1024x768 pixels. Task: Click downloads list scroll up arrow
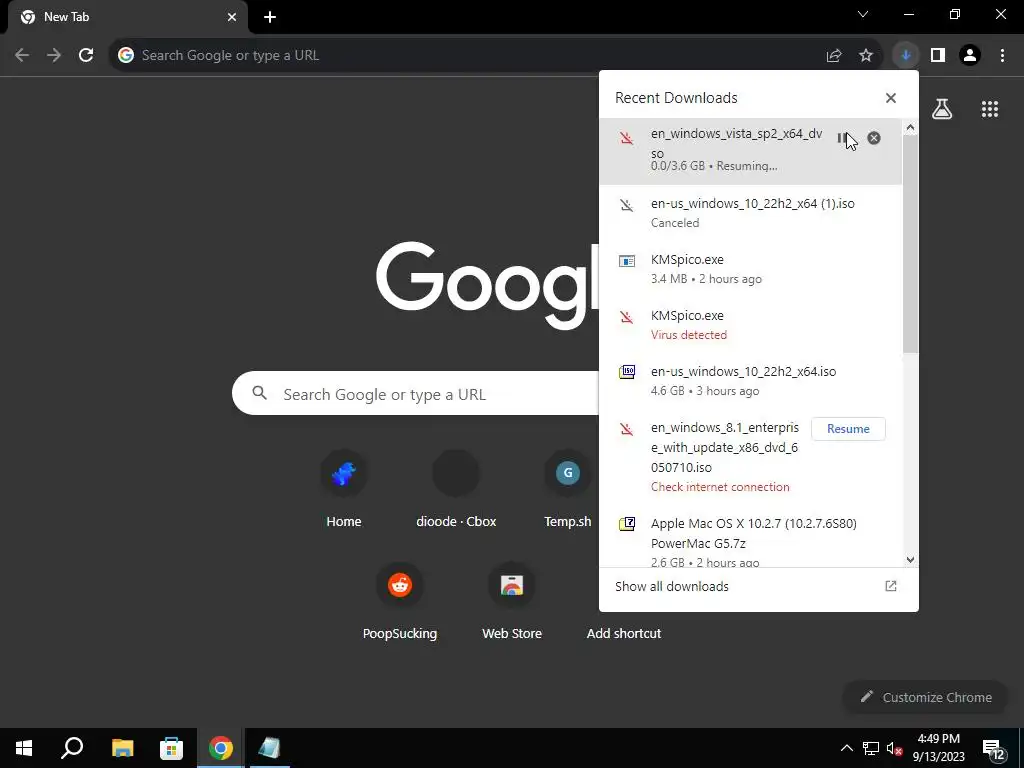[910, 127]
